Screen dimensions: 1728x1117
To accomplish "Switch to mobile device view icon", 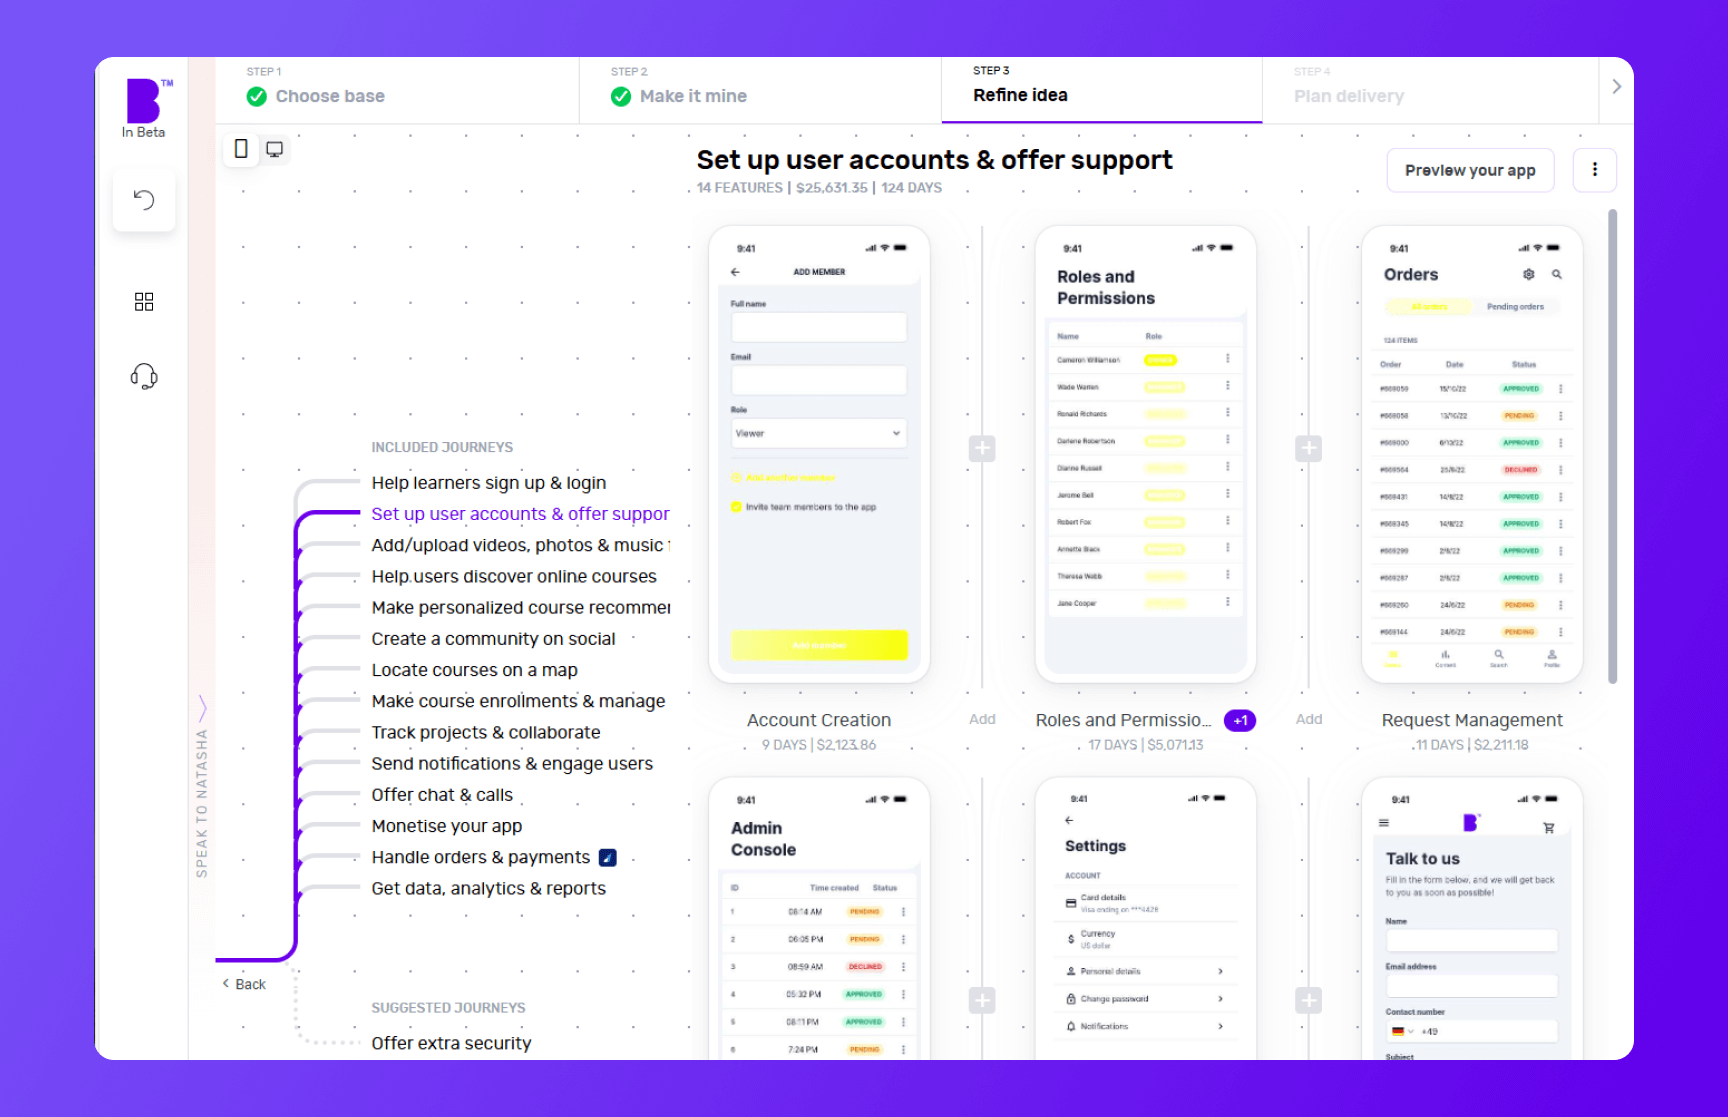I will coord(241,149).
